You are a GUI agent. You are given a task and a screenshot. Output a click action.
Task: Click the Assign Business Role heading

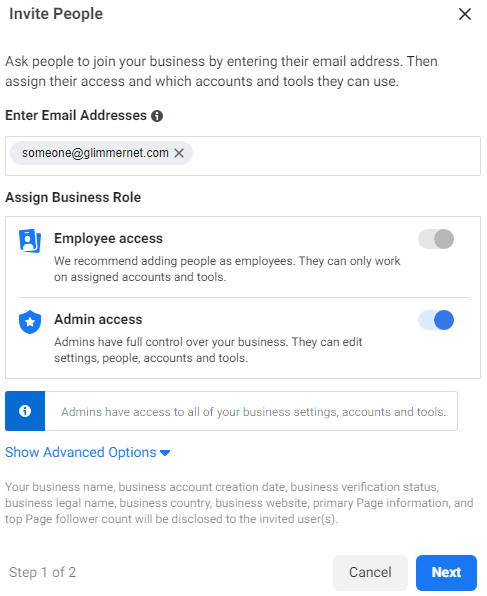click(x=73, y=197)
